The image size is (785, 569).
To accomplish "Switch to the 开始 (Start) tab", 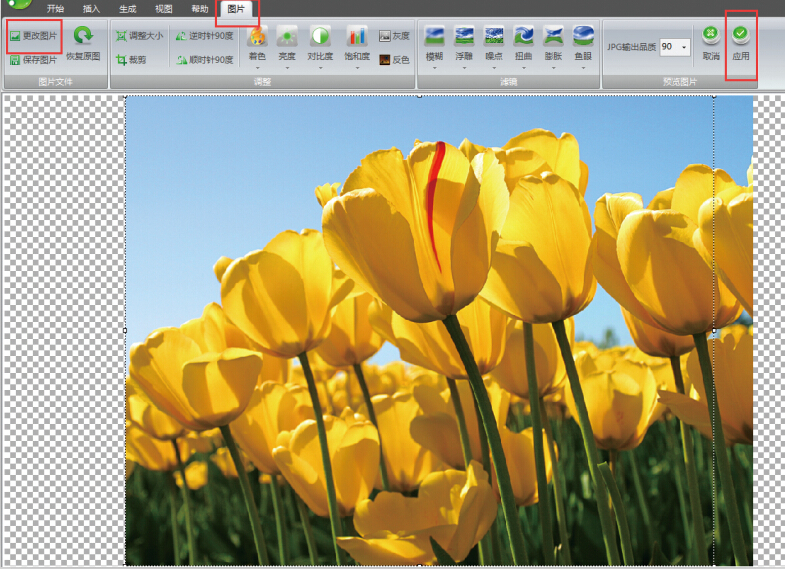I will [x=55, y=9].
